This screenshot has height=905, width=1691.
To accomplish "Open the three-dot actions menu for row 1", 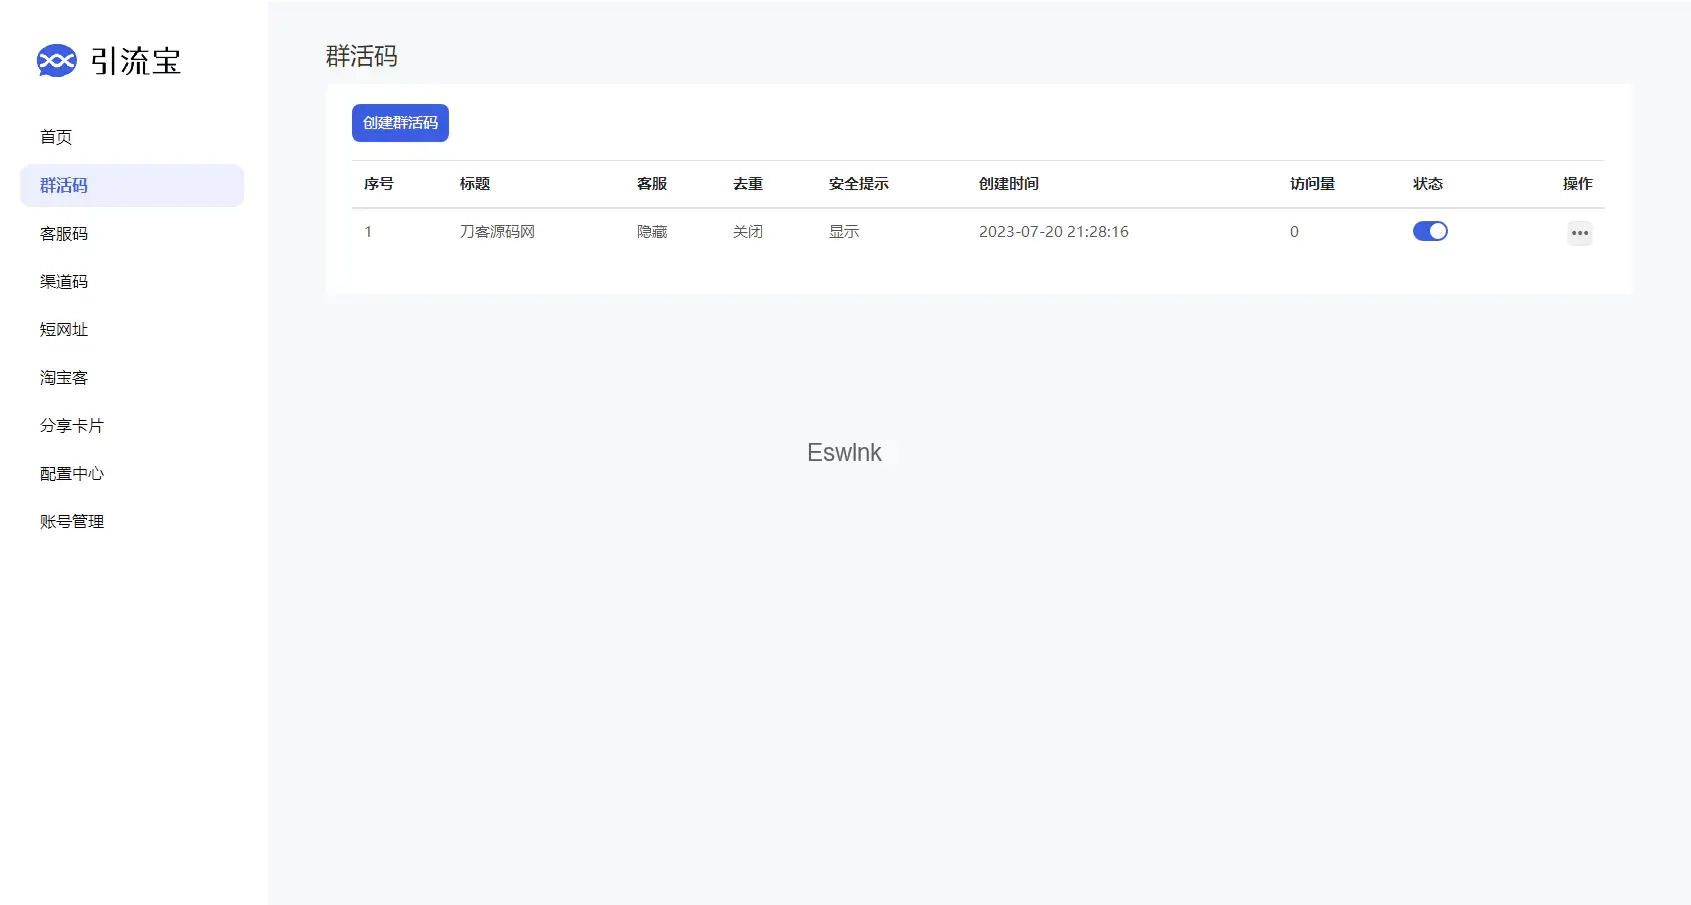I will click(1579, 233).
